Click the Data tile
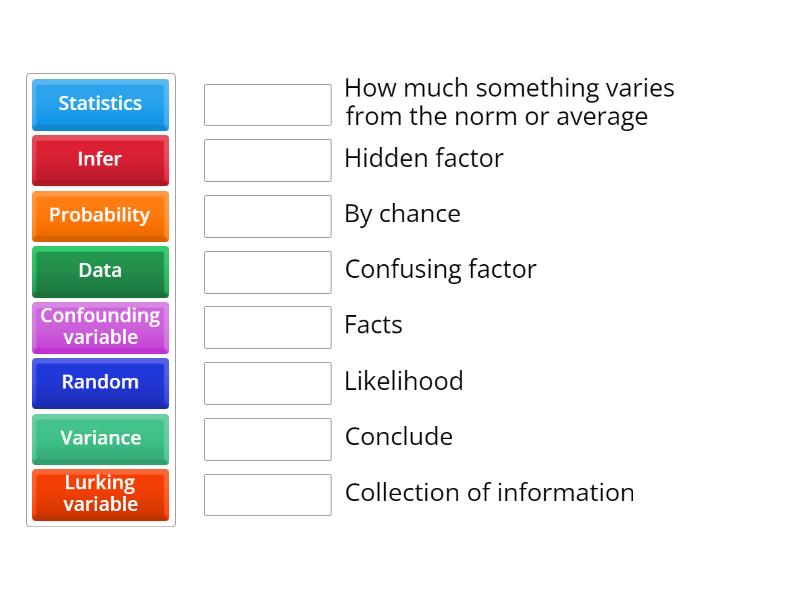Viewport: 800px width, 600px height. (100, 271)
